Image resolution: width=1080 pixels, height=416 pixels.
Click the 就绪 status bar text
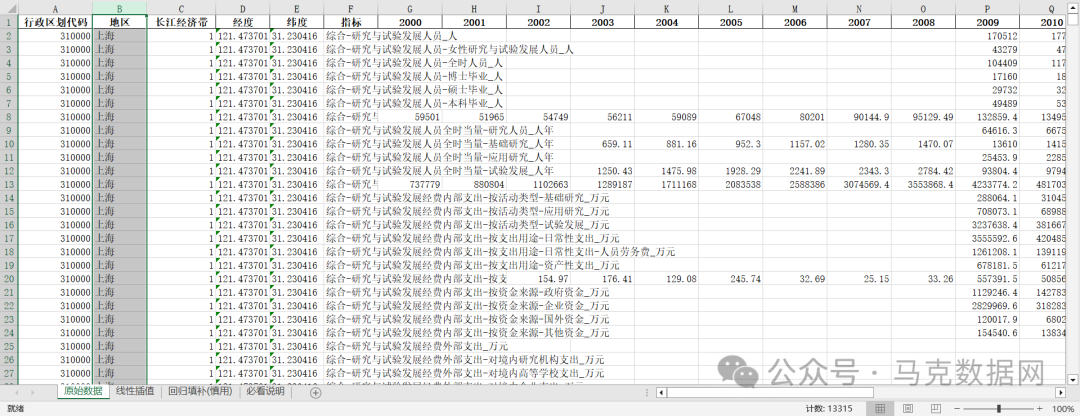[15, 409]
